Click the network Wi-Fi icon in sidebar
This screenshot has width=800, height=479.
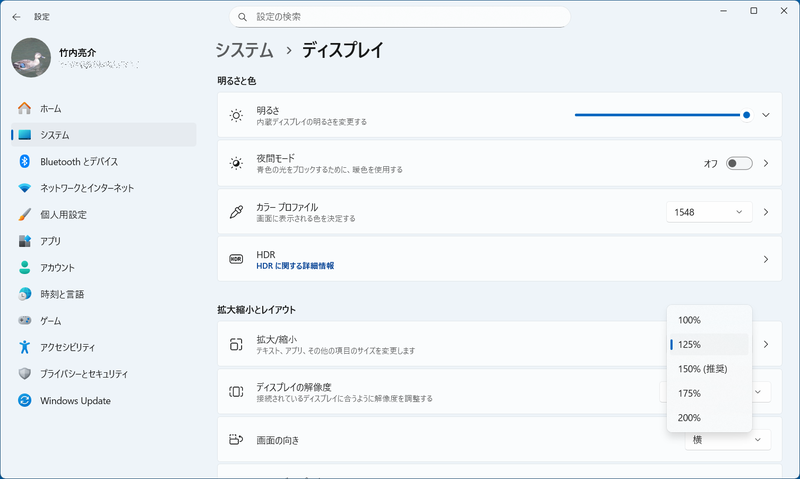tap(24, 188)
